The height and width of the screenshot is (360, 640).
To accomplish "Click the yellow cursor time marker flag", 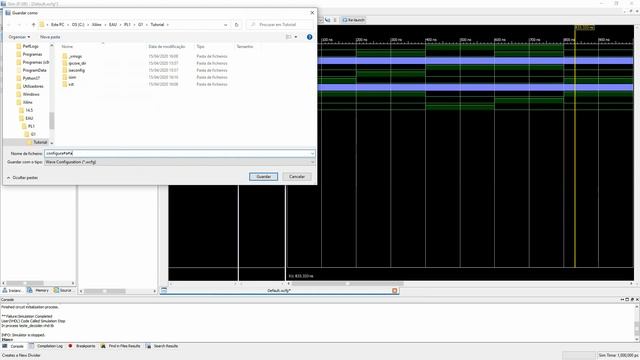I will click(x=584, y=27).
